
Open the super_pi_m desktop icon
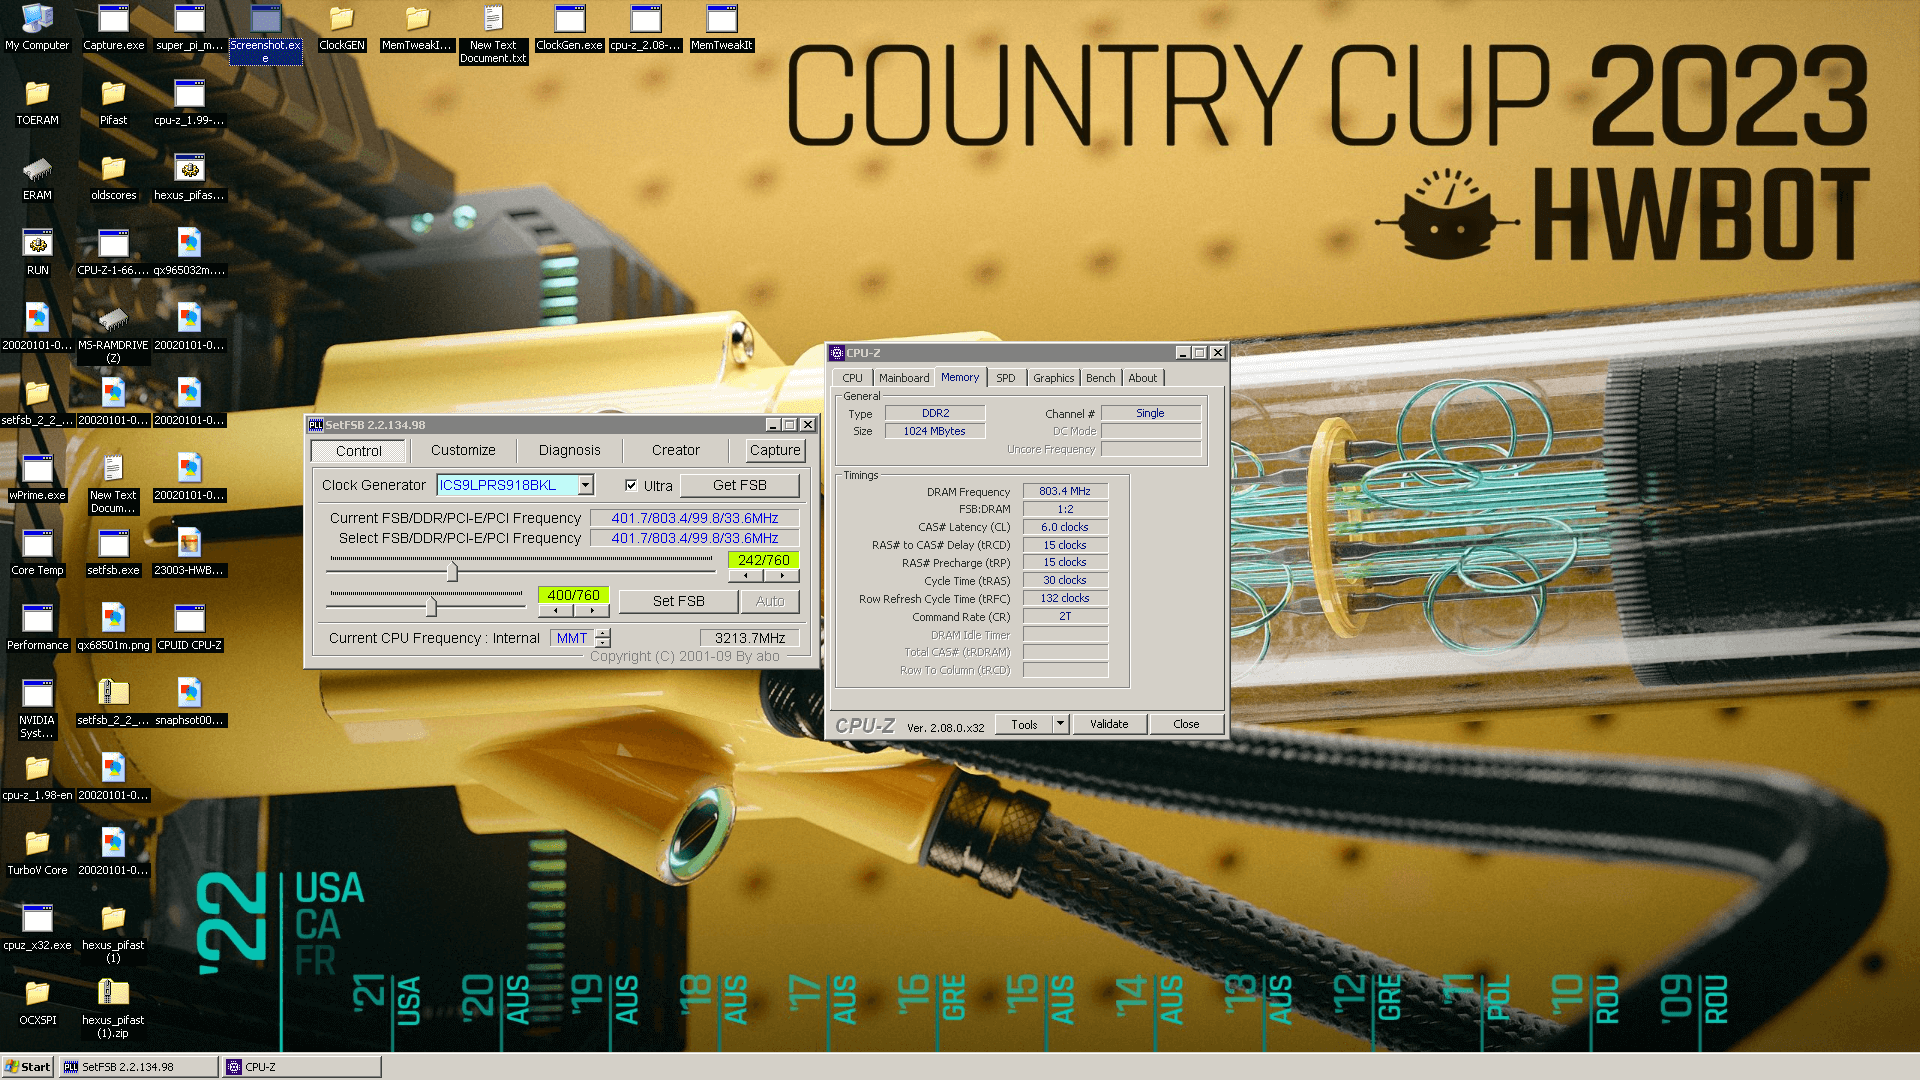pos(189,27)
